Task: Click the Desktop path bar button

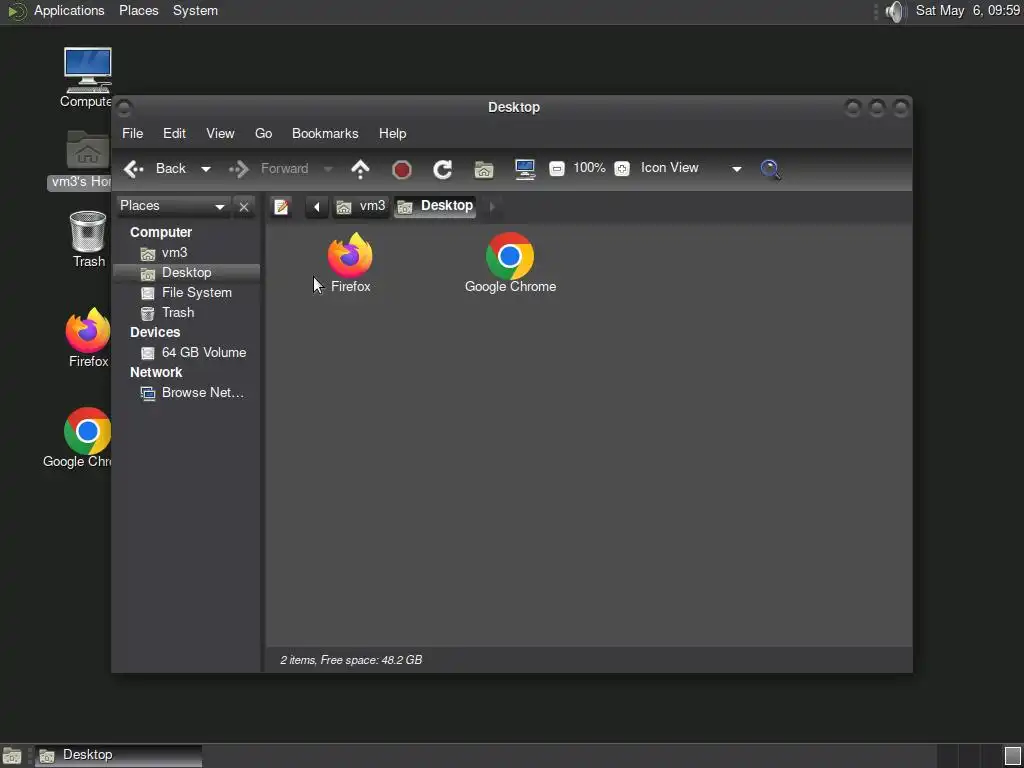Action: [x=435, y=206]
